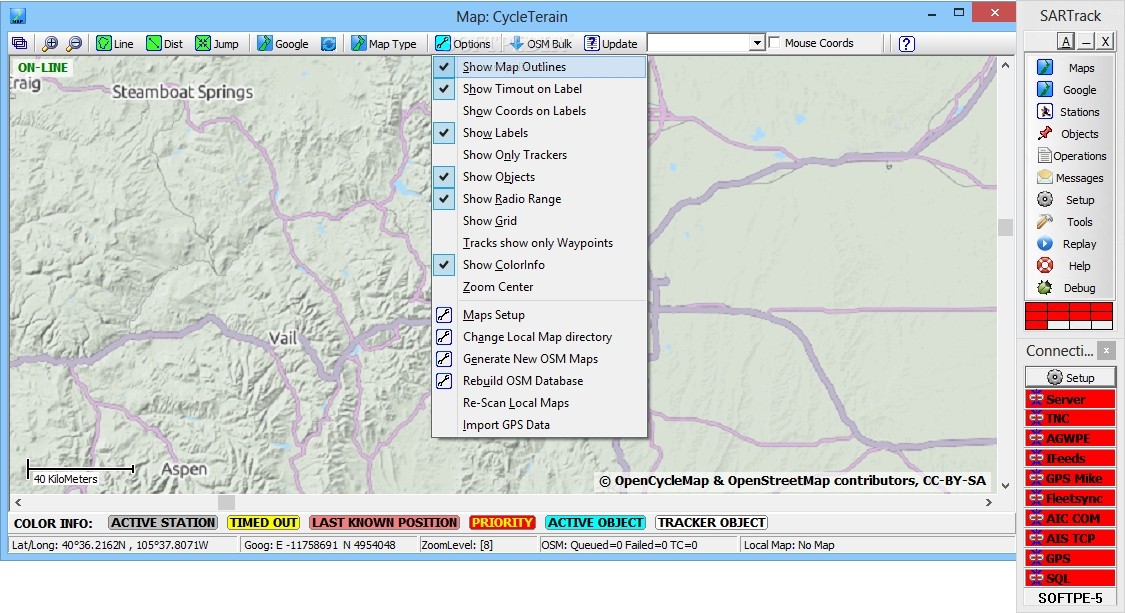The height and width of the screenshot is (613, 1125).
Task: Select the Dist measuring tool
Action: [164, 44]
